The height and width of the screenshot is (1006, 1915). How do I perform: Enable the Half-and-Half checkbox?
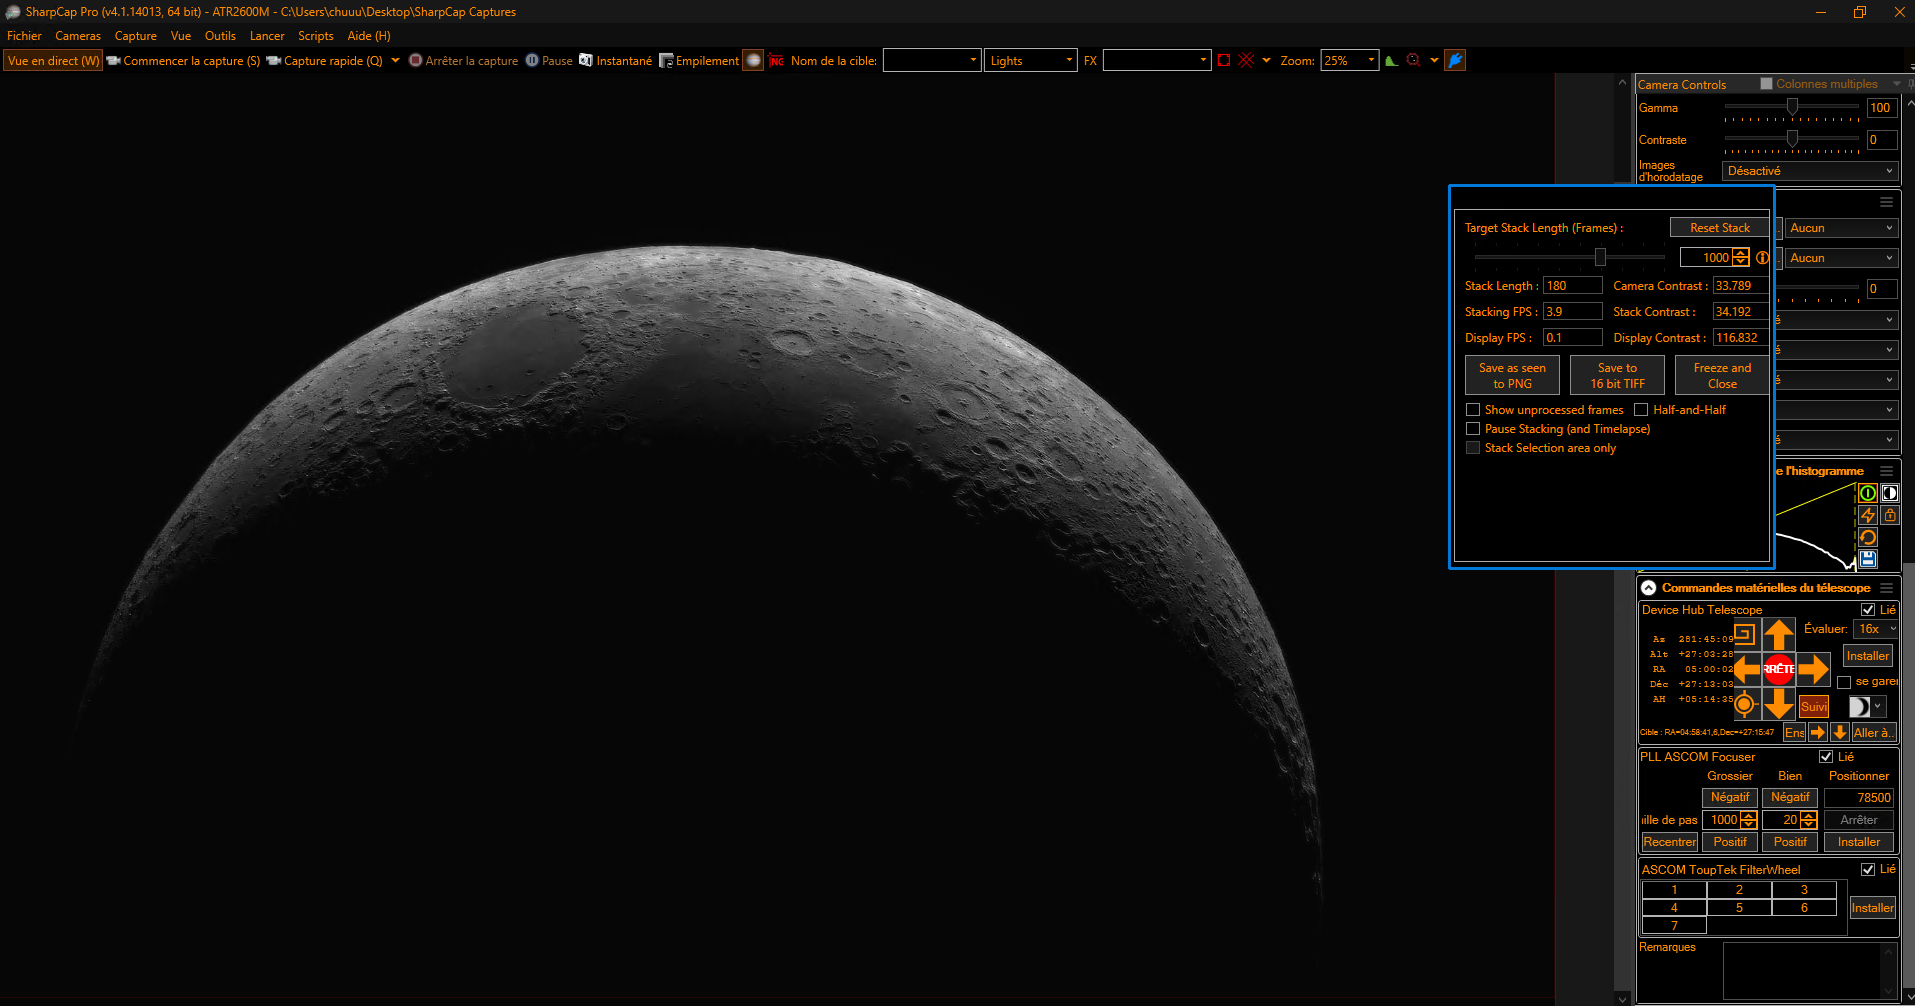pos(1641,410)
